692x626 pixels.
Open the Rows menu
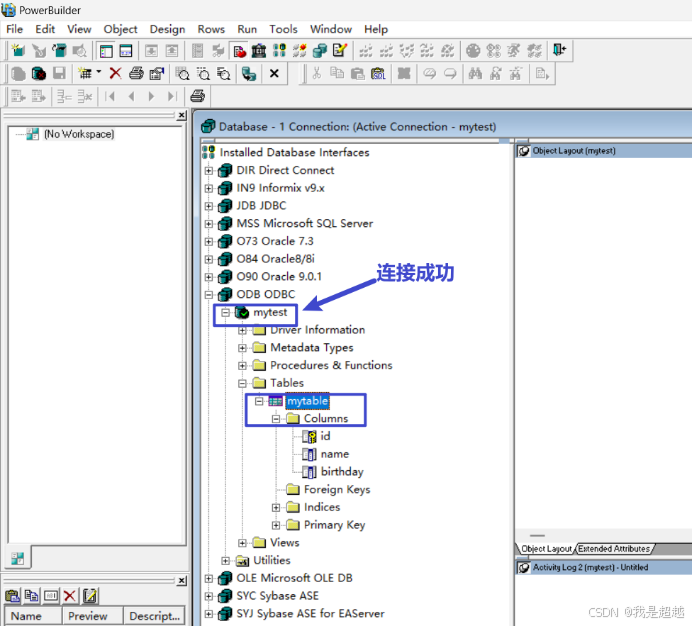click(211, 29)
